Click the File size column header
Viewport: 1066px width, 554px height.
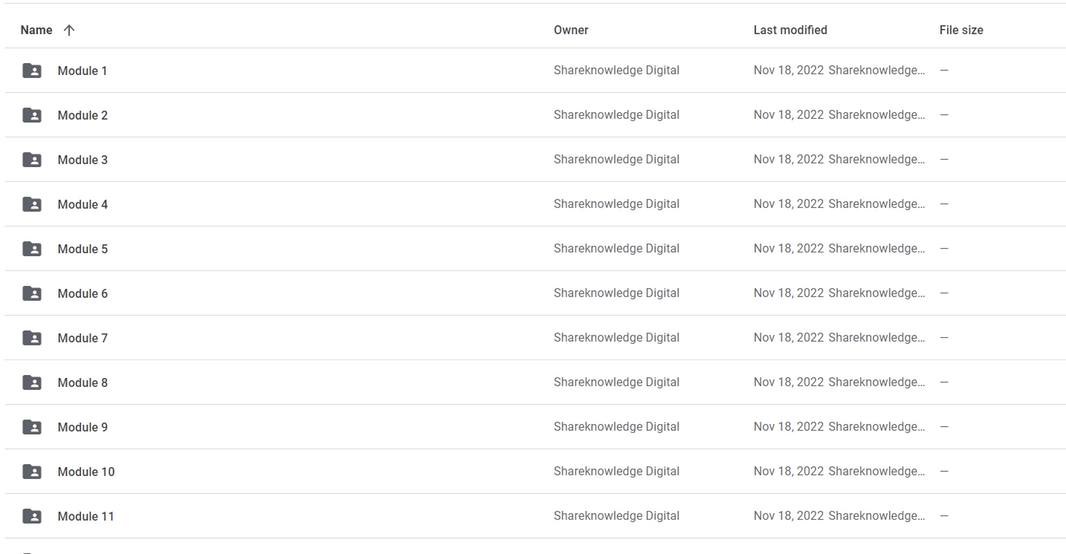point(961,30)
